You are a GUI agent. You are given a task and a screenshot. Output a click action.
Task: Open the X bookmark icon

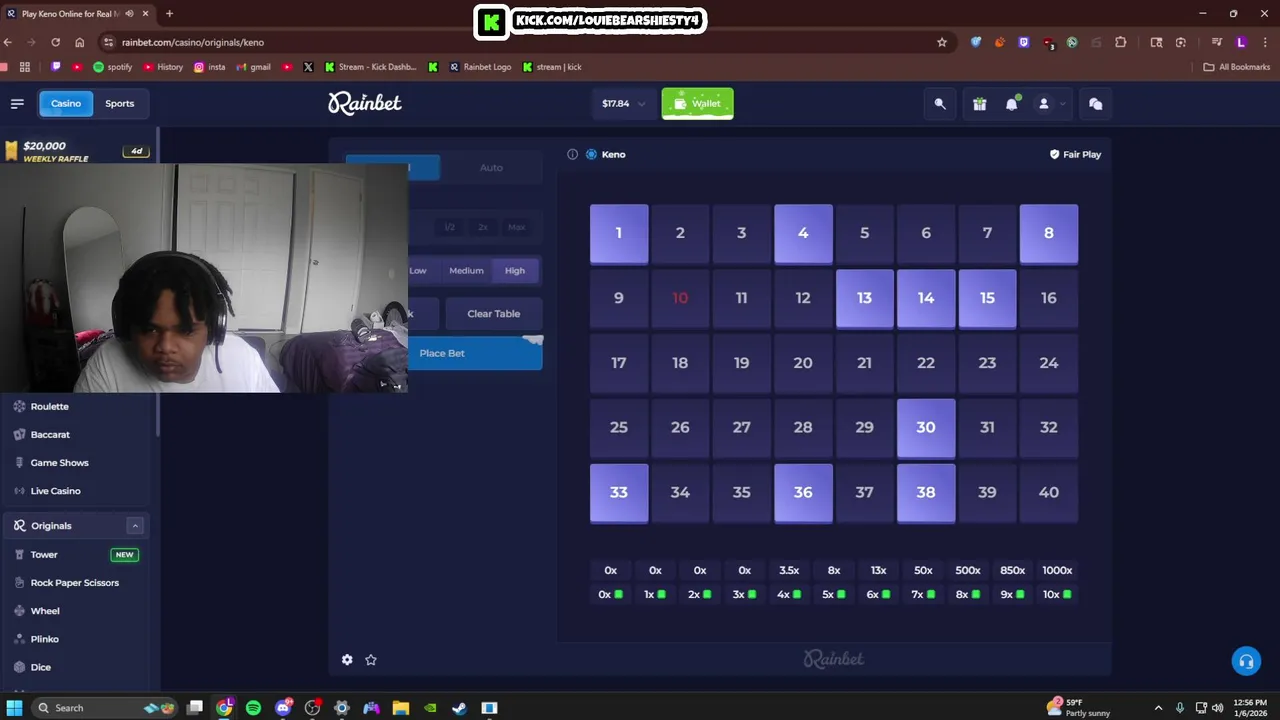click(x=308, y=67)
